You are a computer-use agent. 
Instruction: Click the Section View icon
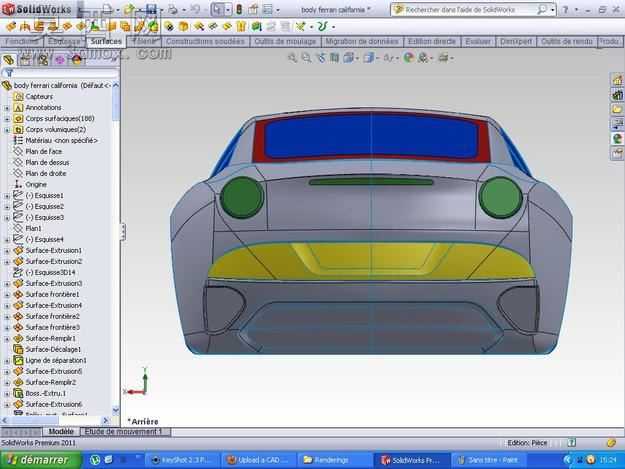pyautogui.click(x=335, y=58)
